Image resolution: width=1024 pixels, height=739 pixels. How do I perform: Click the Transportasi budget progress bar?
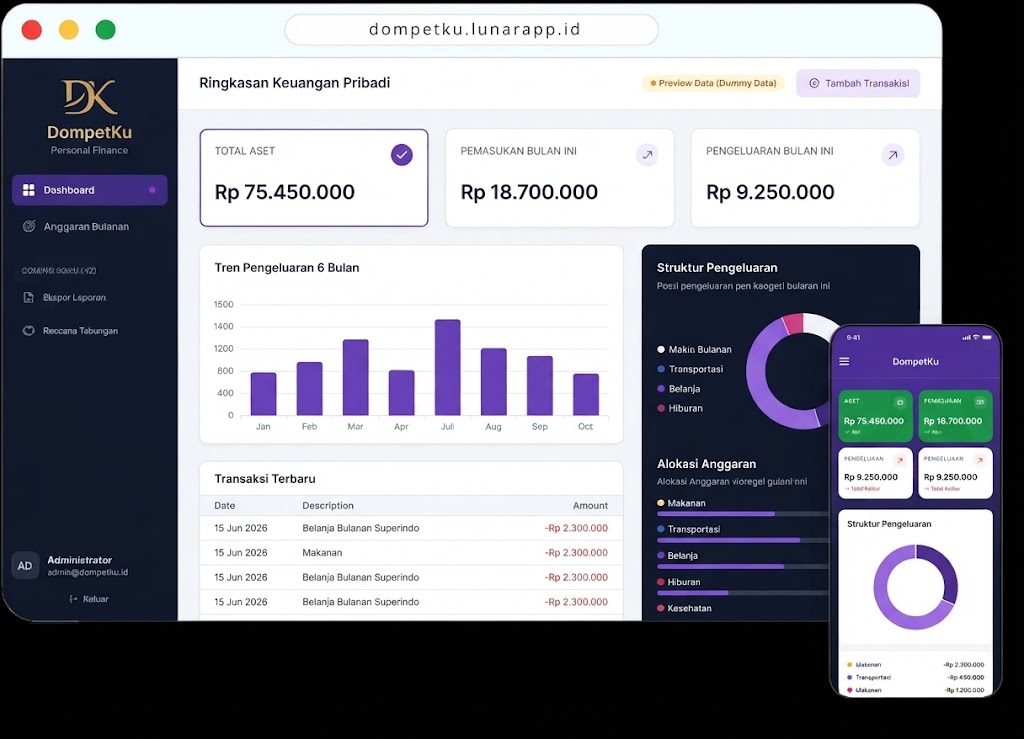(743, 541)
